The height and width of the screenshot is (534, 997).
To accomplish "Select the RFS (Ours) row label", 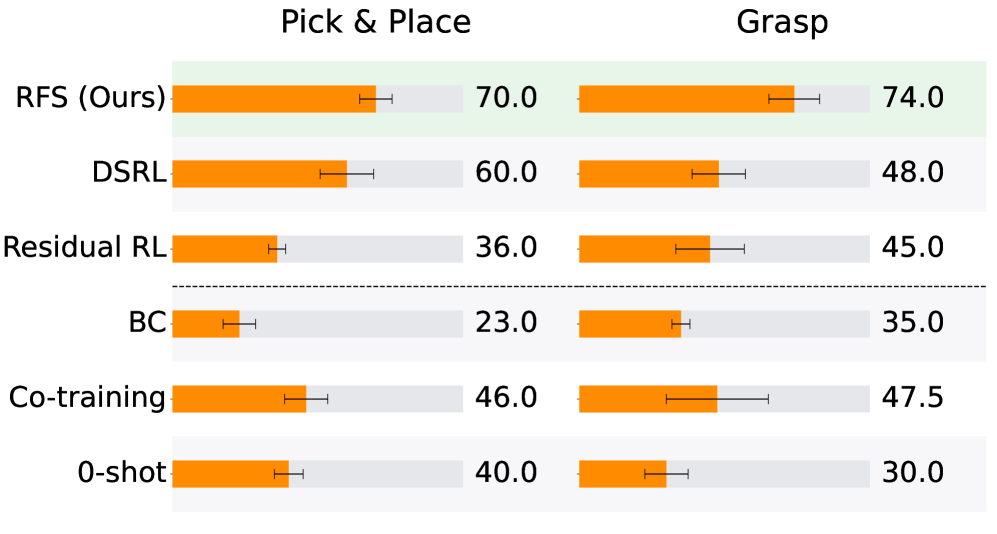I will coord(90,98).
